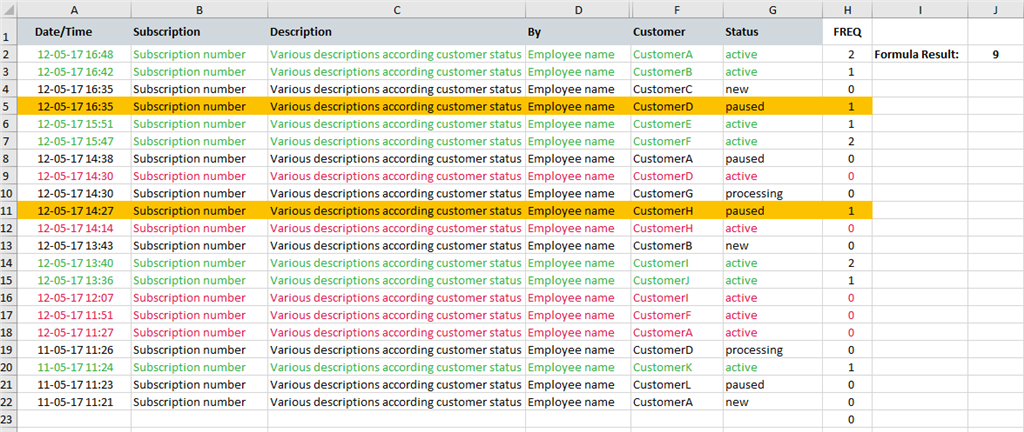
Task: Select column G header
Action: click(x=773, y=10)
